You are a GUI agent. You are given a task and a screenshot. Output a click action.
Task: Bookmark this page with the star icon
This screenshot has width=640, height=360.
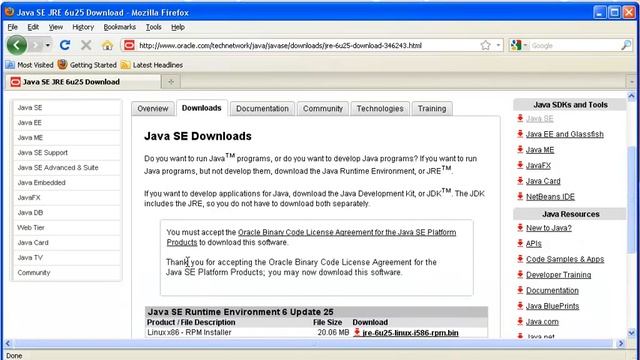485,45
